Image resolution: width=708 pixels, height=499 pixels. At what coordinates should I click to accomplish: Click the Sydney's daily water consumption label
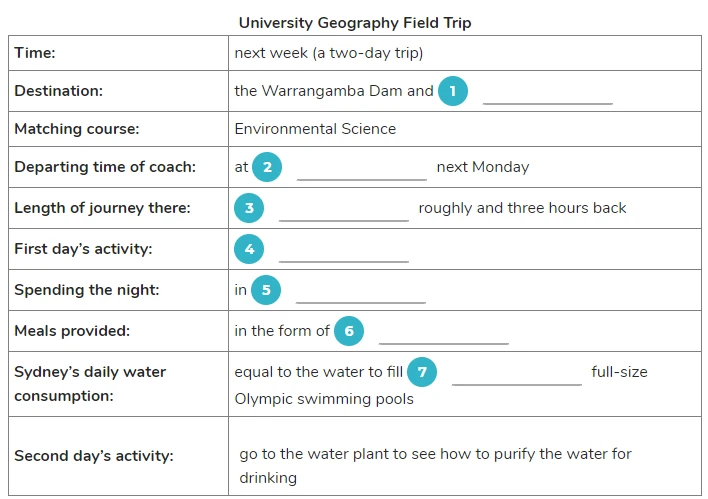point(90,384)
